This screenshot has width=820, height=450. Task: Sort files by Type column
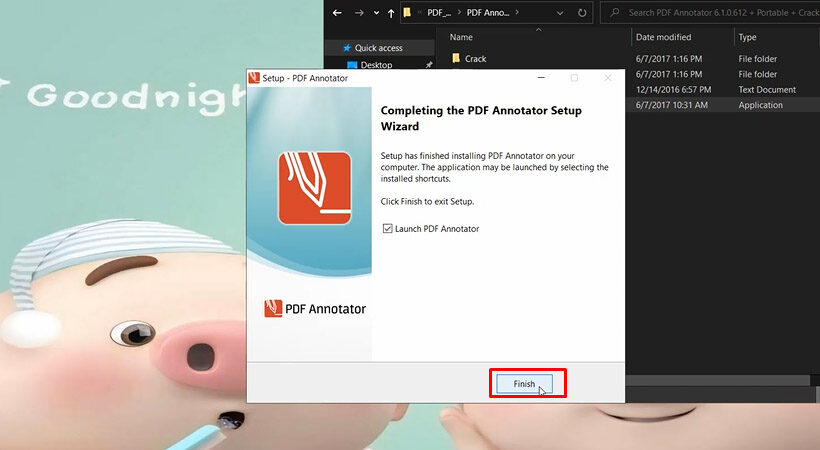click(747, 37)
